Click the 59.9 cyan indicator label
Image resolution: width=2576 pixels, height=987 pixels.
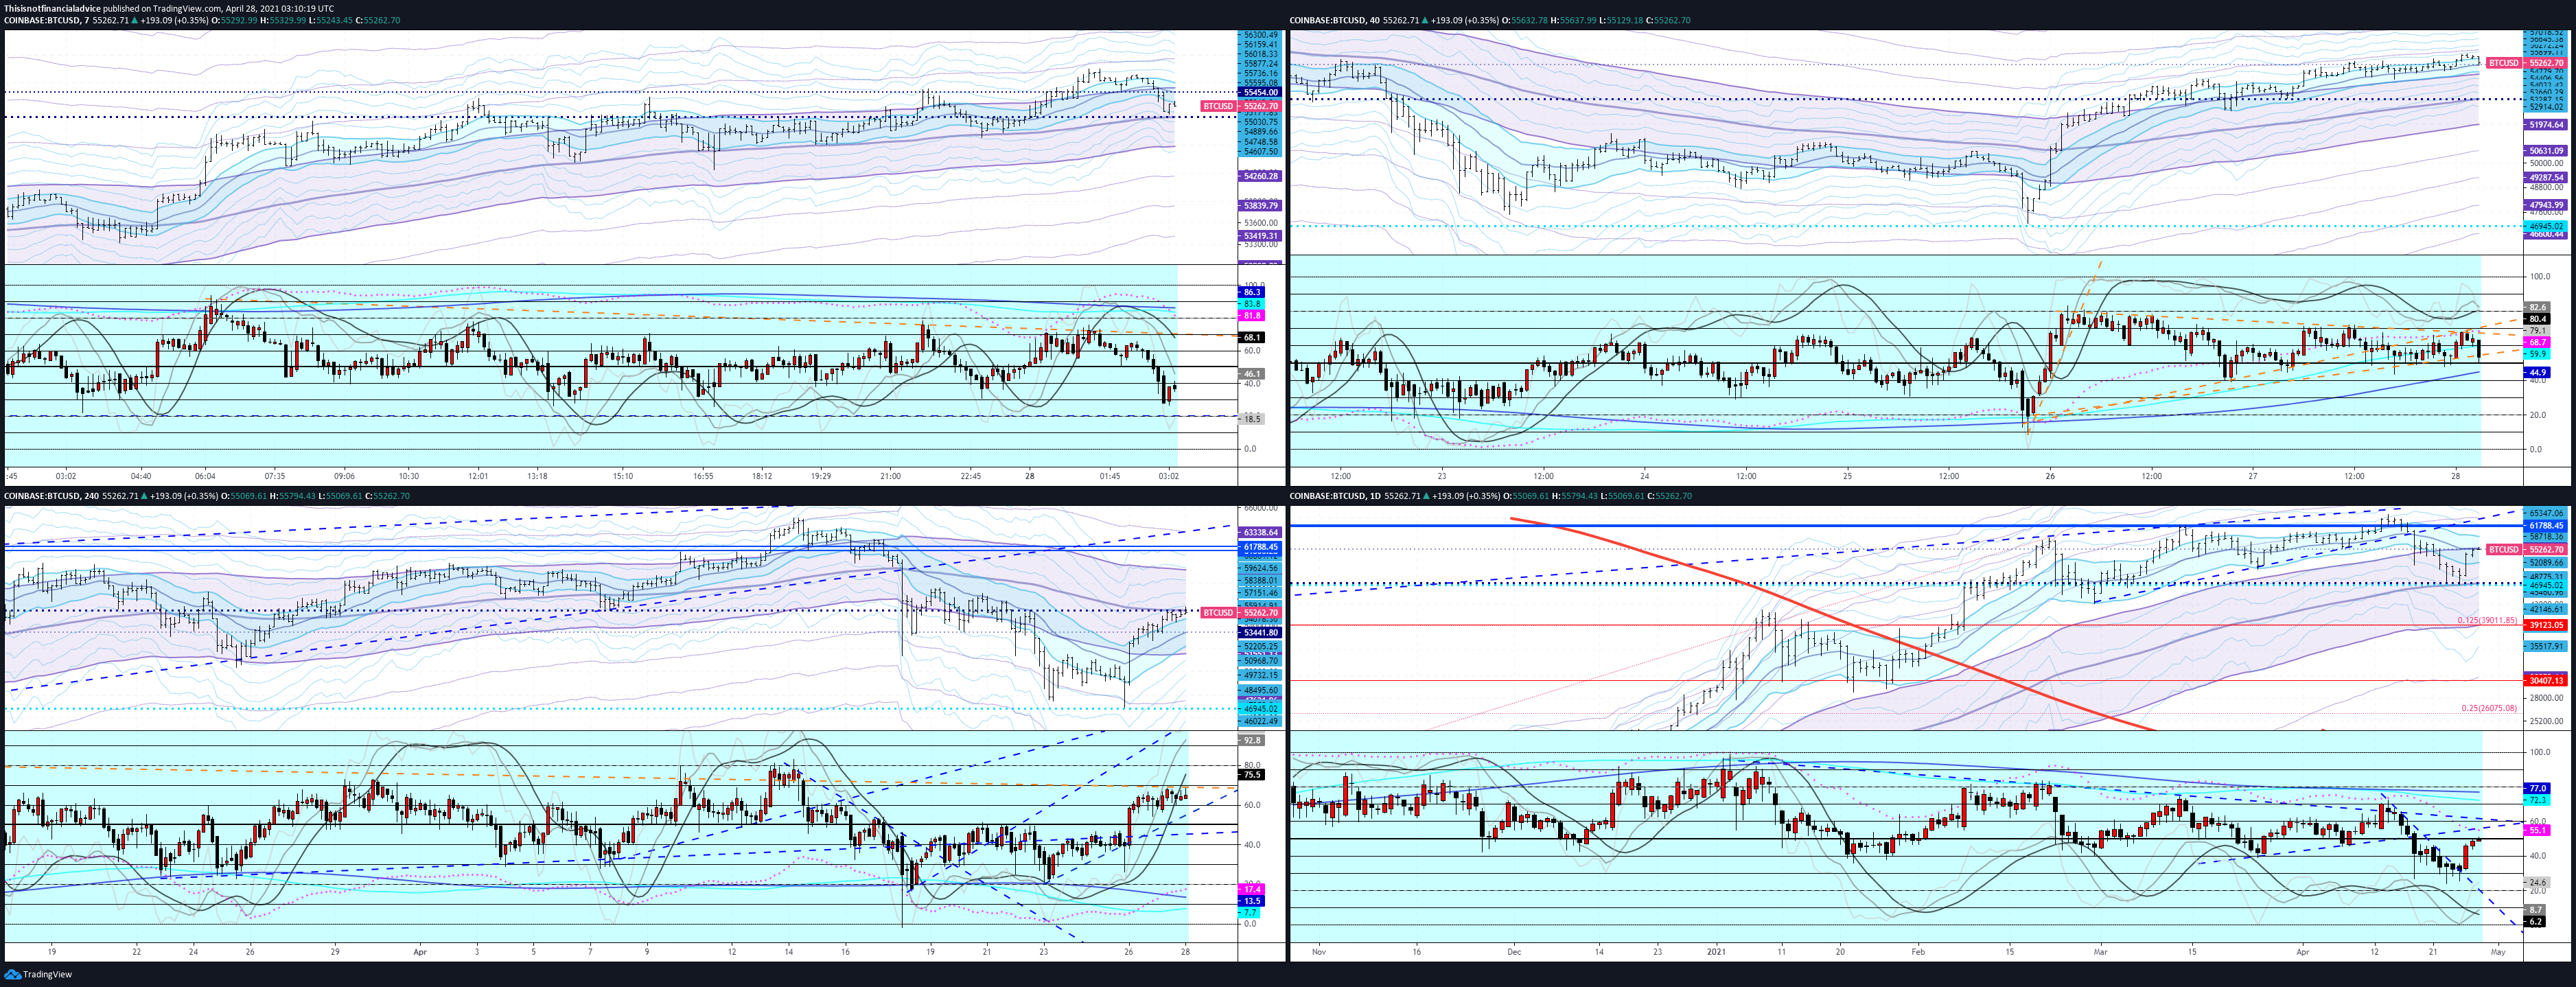point(2538,354)
